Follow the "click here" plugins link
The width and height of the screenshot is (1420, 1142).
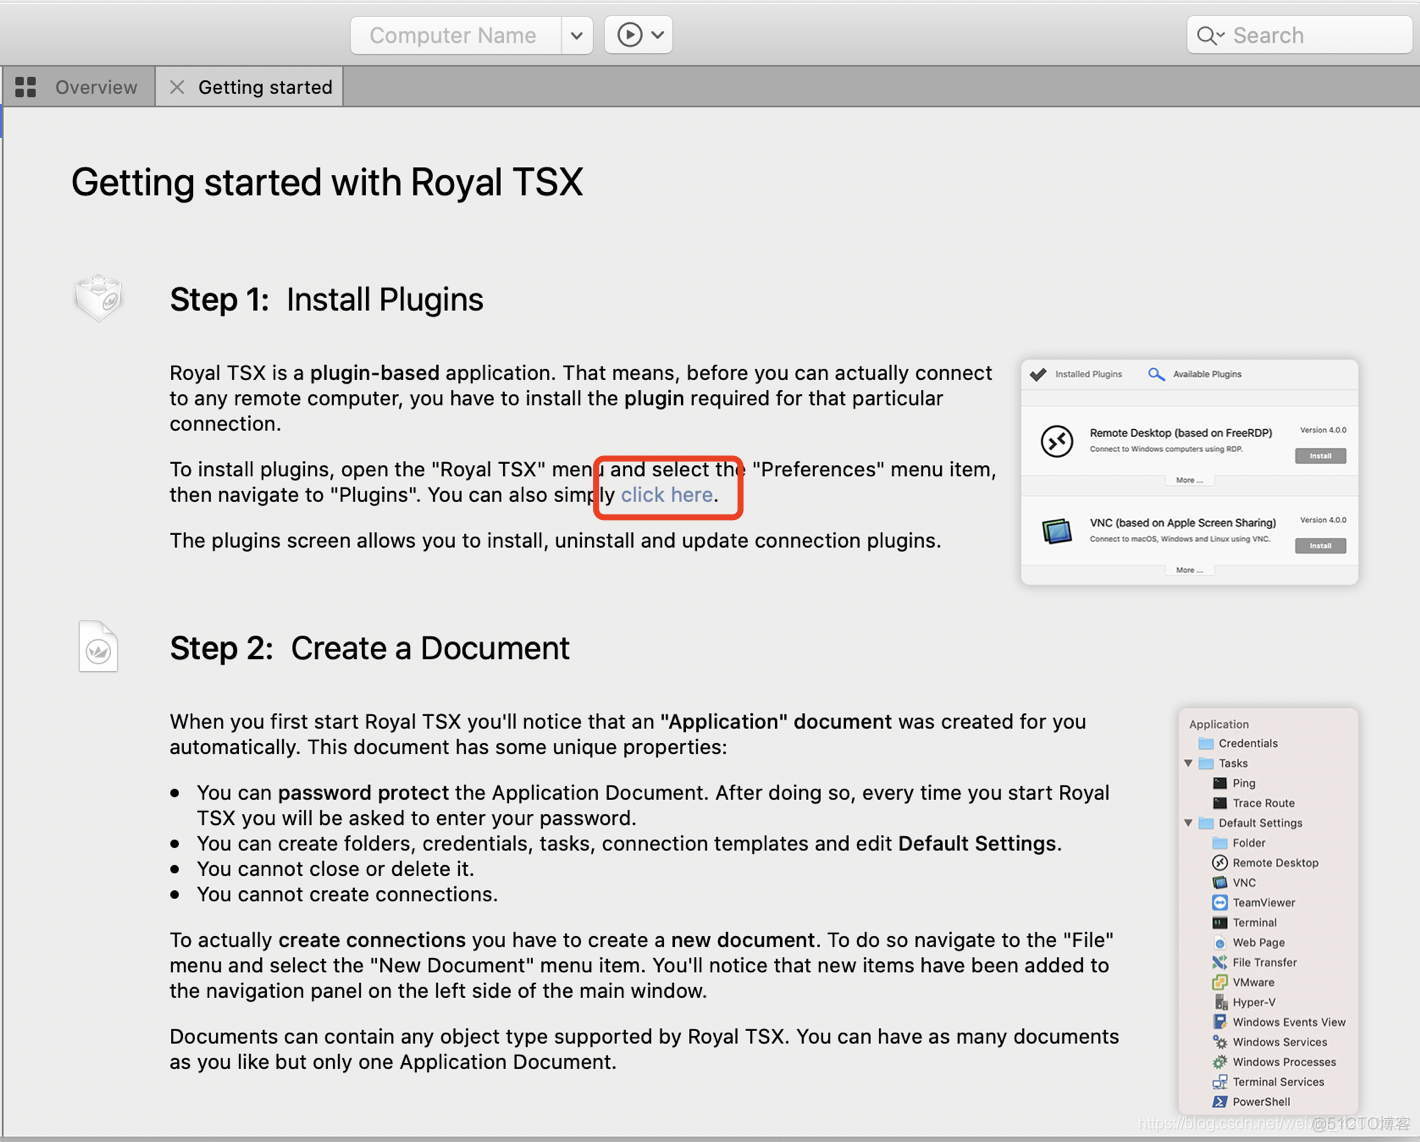point(667,495)
